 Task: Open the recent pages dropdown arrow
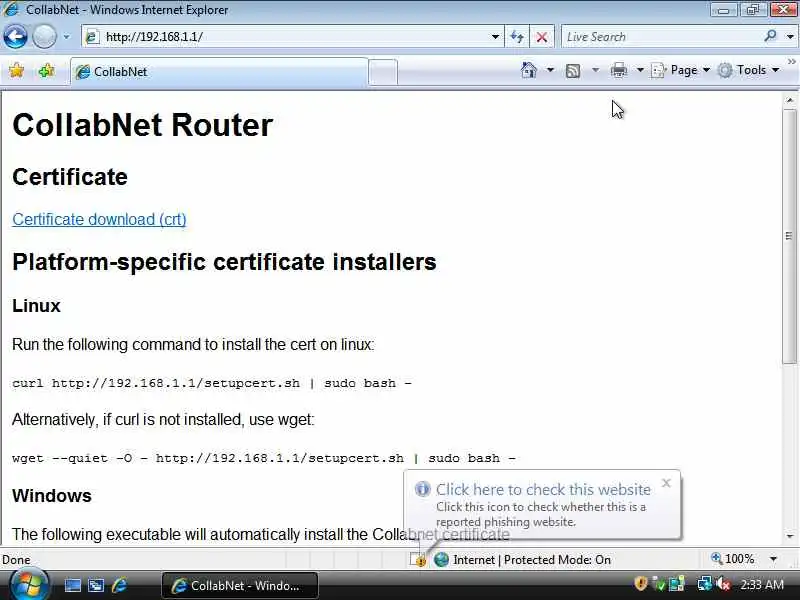point(66,37)
